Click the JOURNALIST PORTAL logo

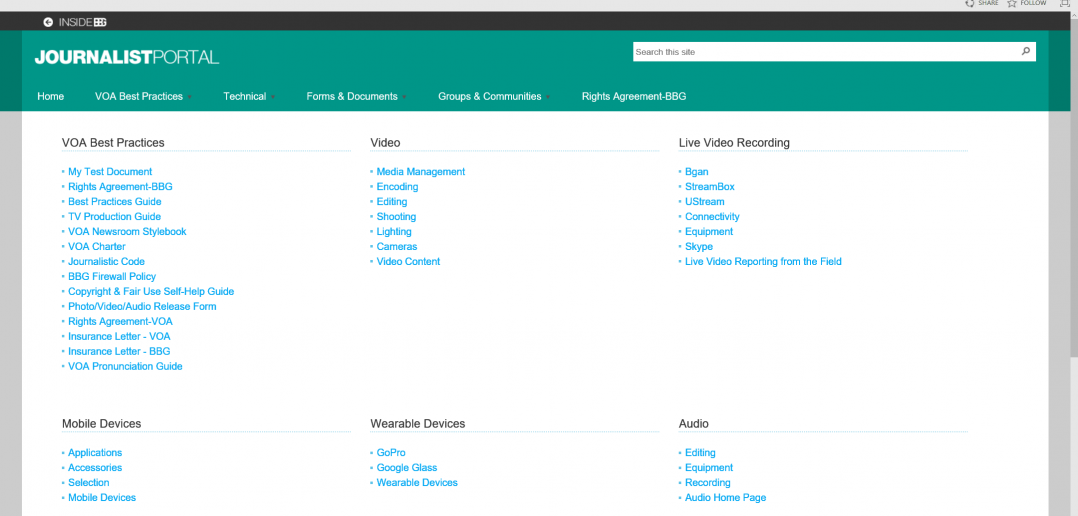(x=127, y=57)
